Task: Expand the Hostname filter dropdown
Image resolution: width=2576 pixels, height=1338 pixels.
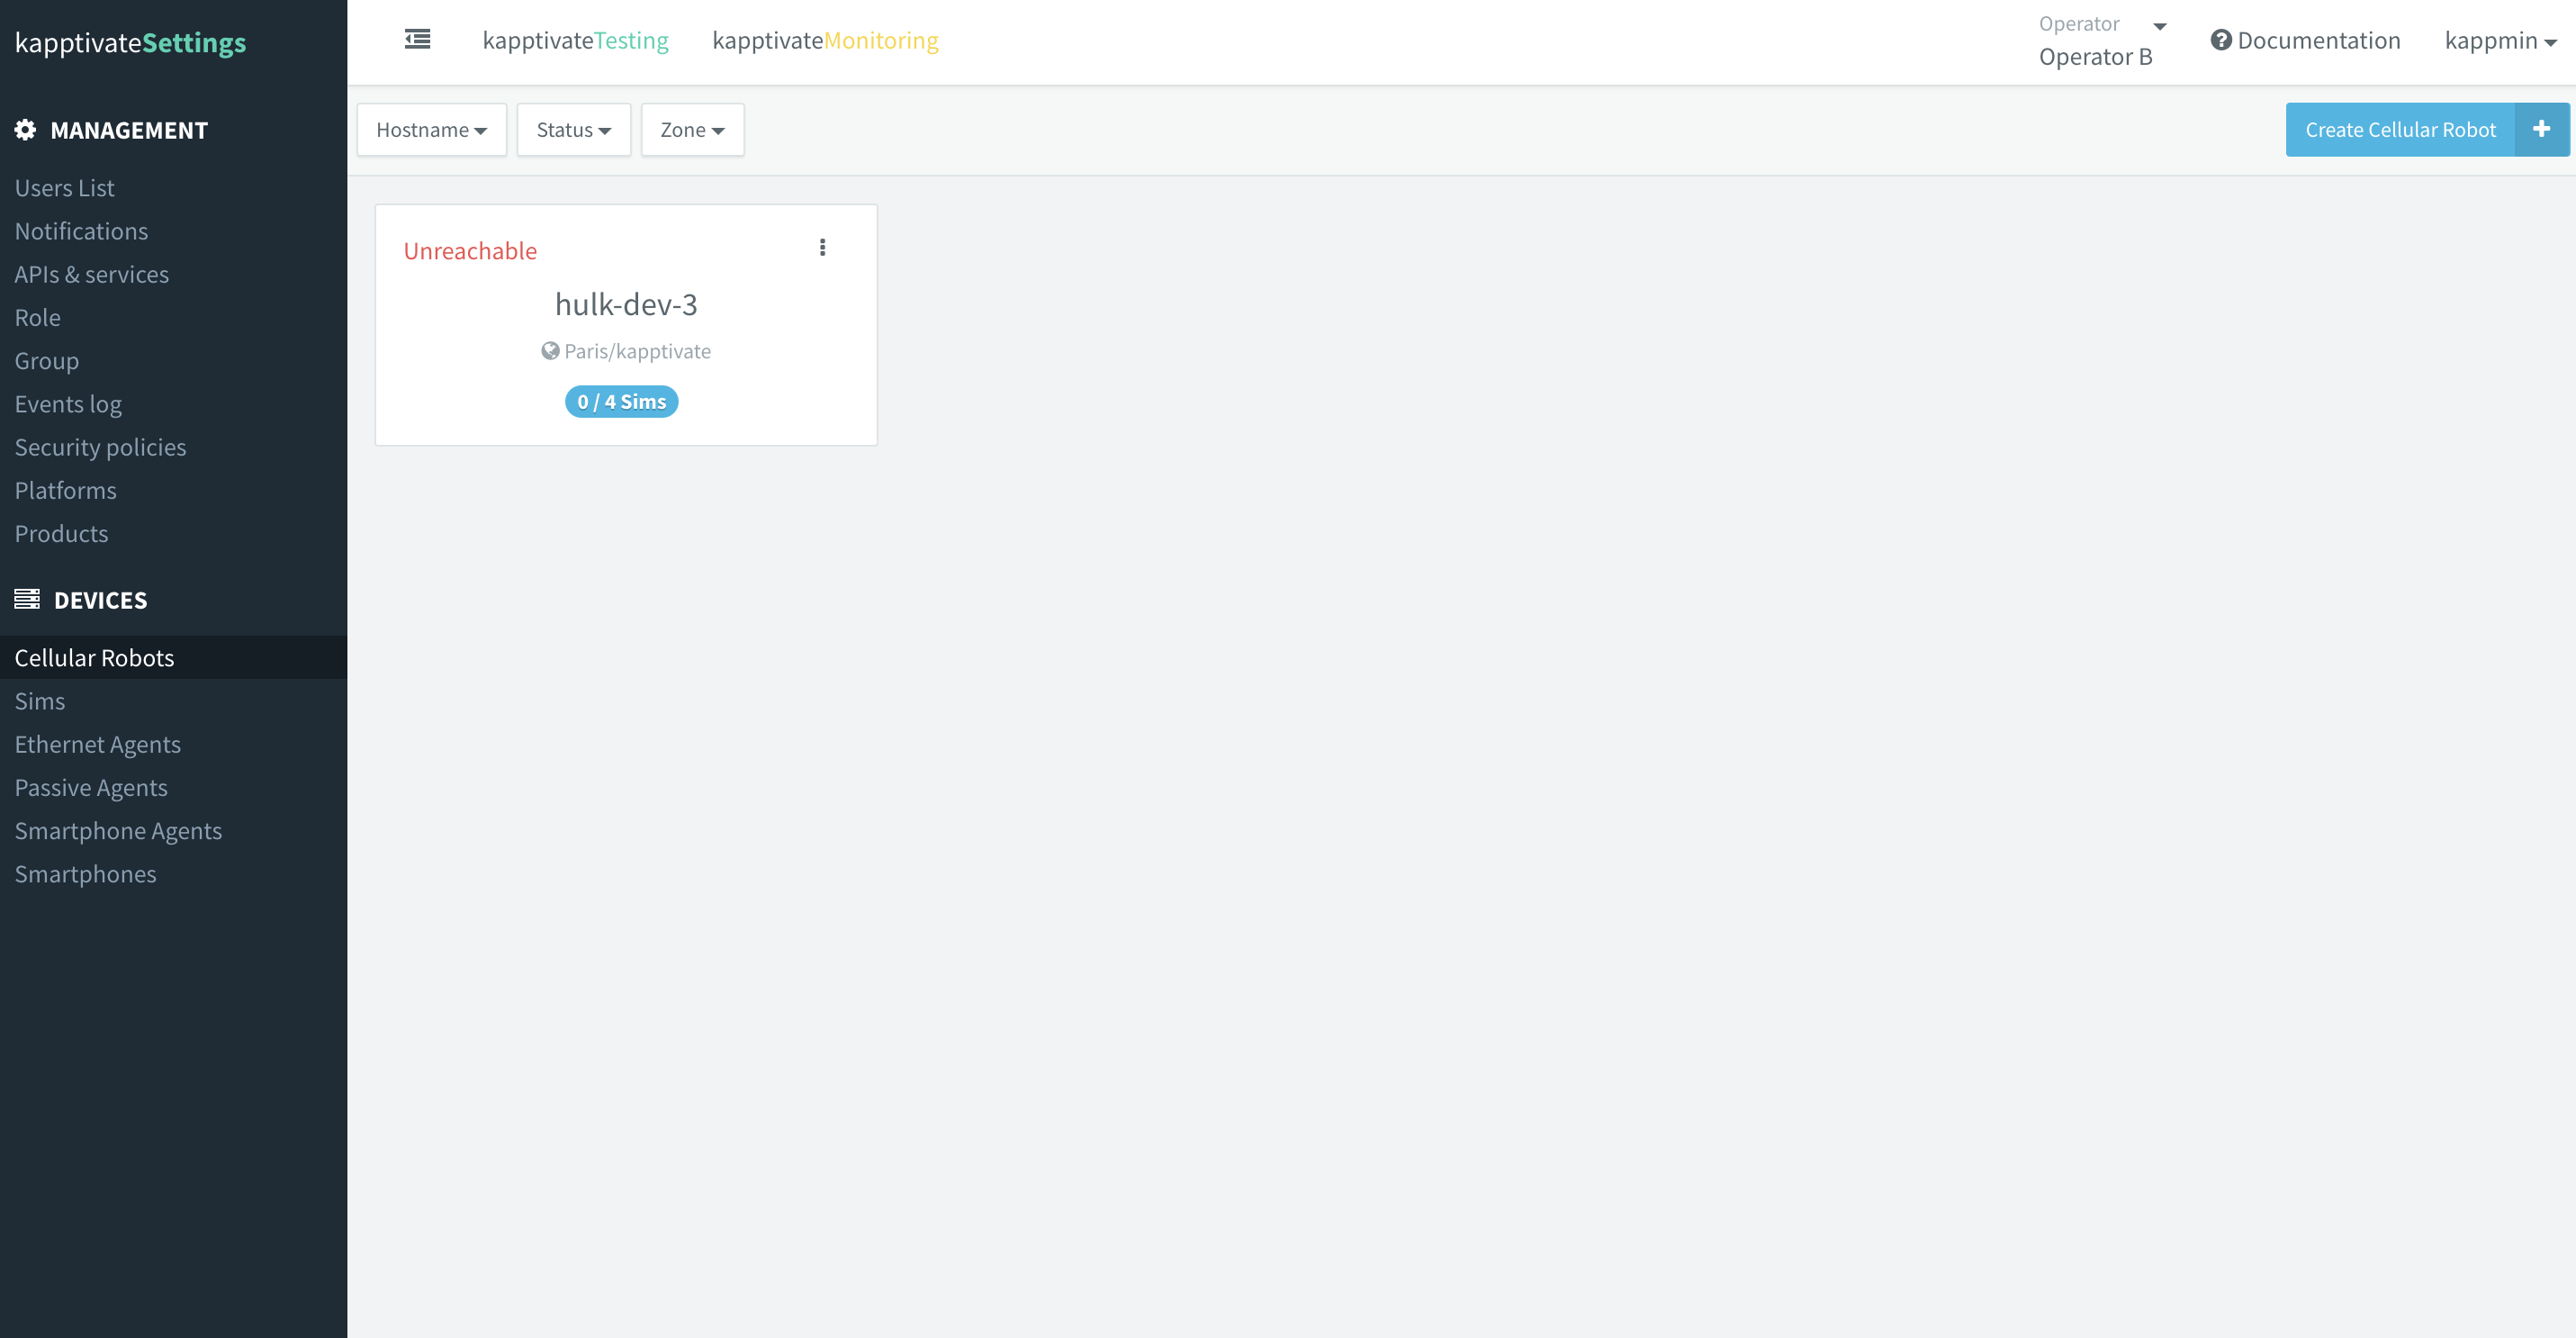Action: (x=431, y=130)
